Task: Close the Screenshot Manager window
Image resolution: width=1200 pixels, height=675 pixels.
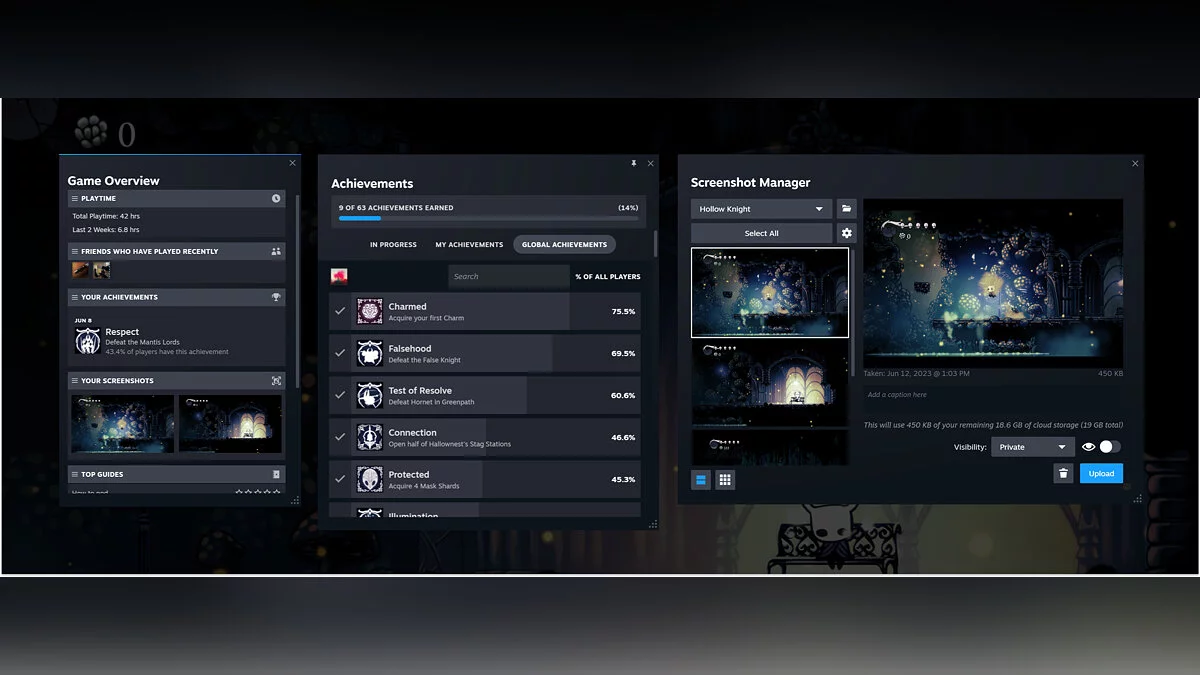Action: tap(1135, 163)
